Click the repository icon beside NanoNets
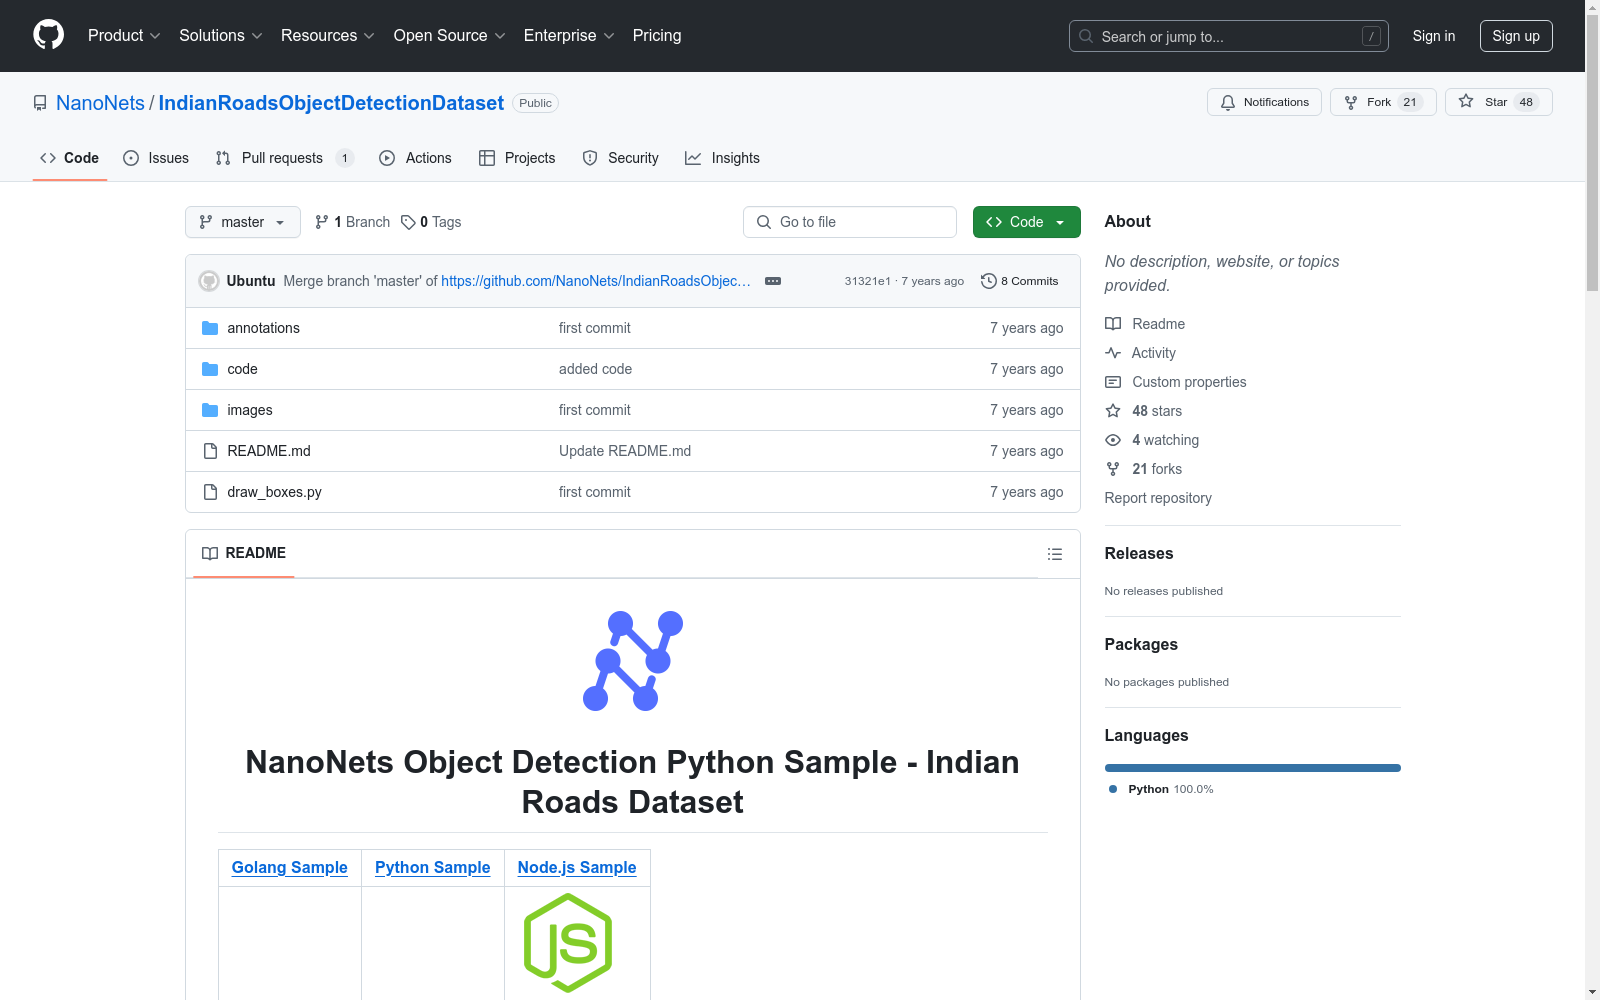 pyautogui.click(x=40, y=103)
